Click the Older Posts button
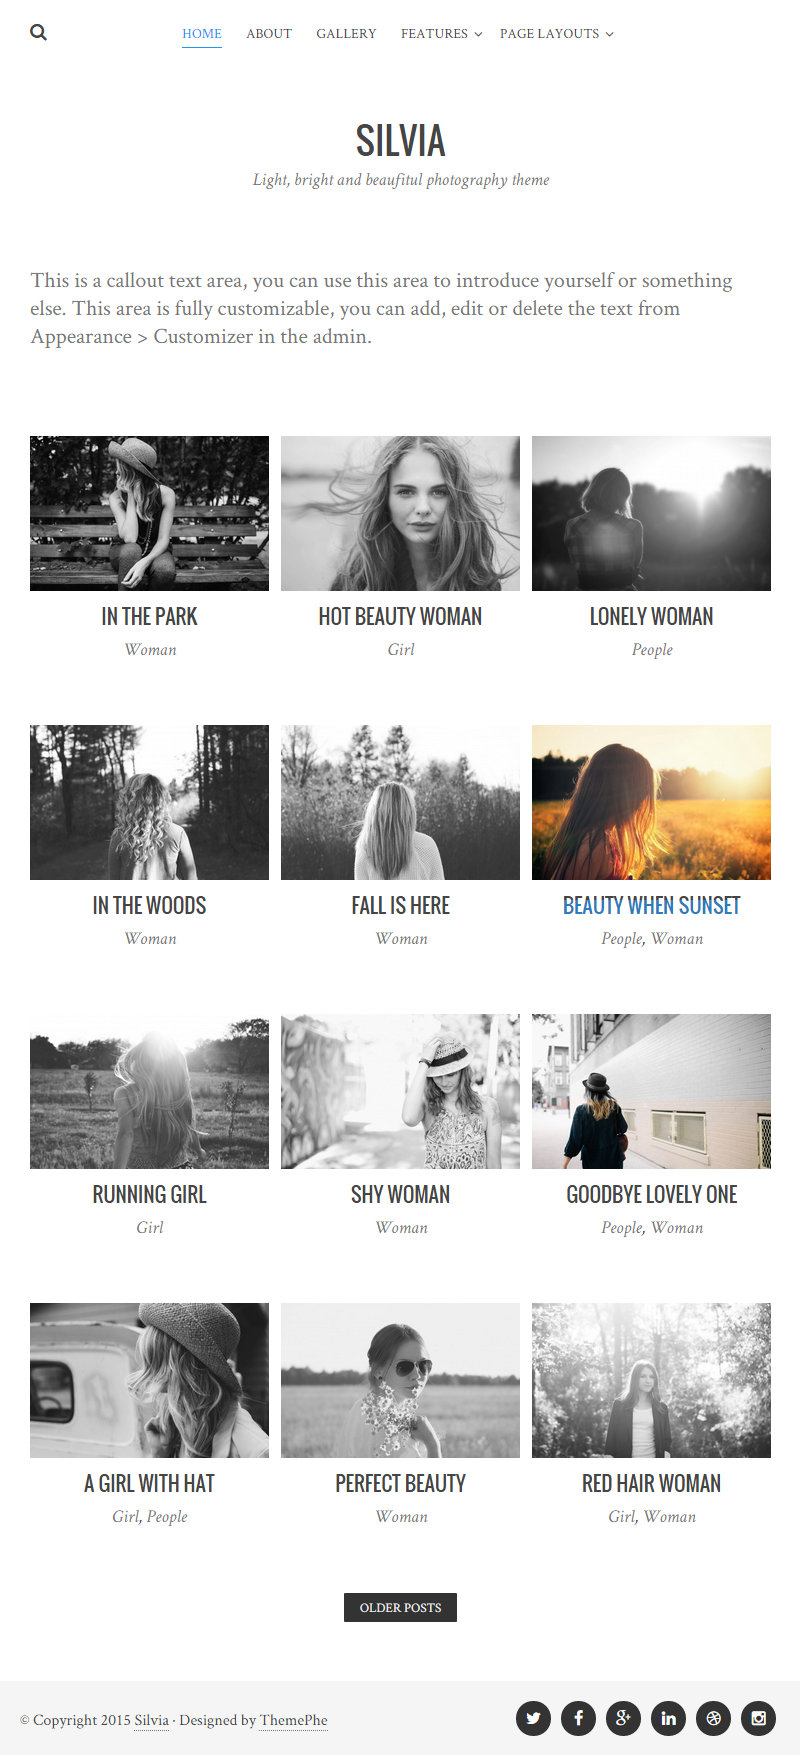Screen dimensions: 800x1755 point(400,1607)
